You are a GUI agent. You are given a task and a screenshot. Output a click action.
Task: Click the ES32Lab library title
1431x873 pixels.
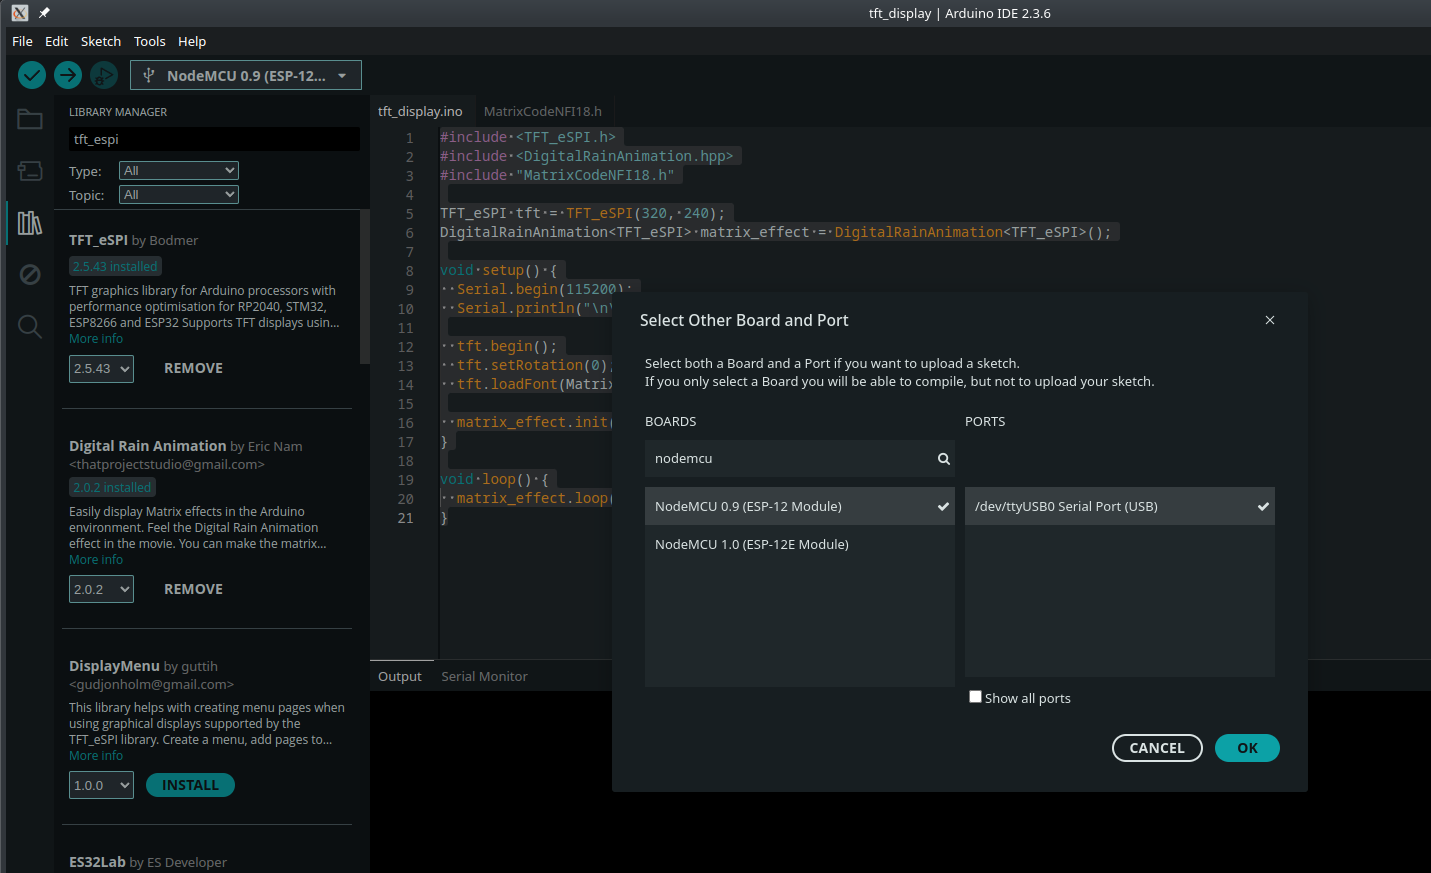point(97,862)
